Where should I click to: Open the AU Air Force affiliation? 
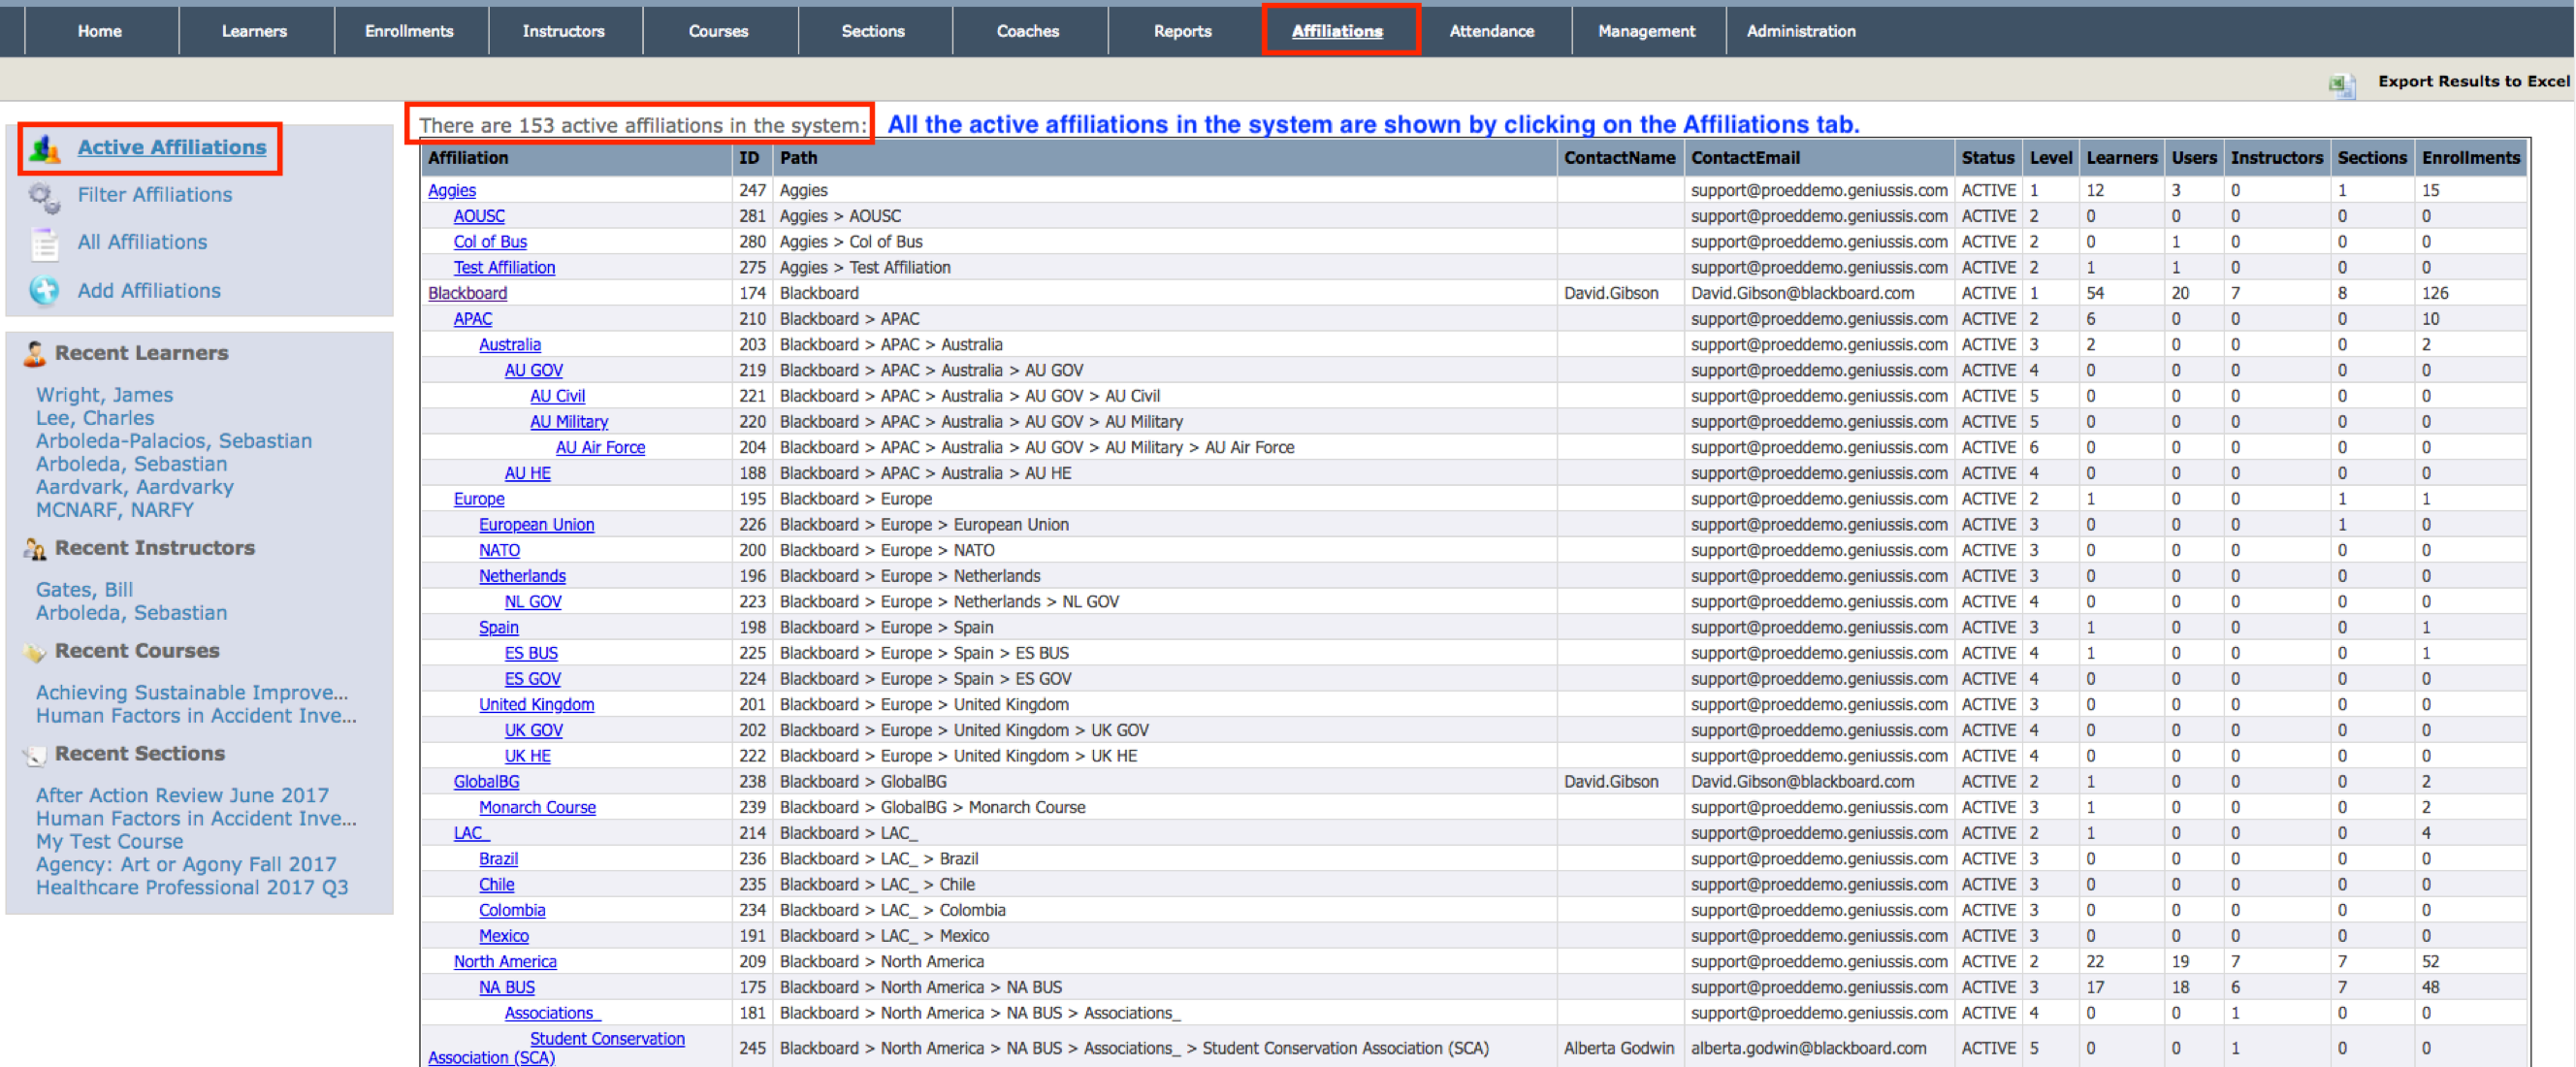600,447
